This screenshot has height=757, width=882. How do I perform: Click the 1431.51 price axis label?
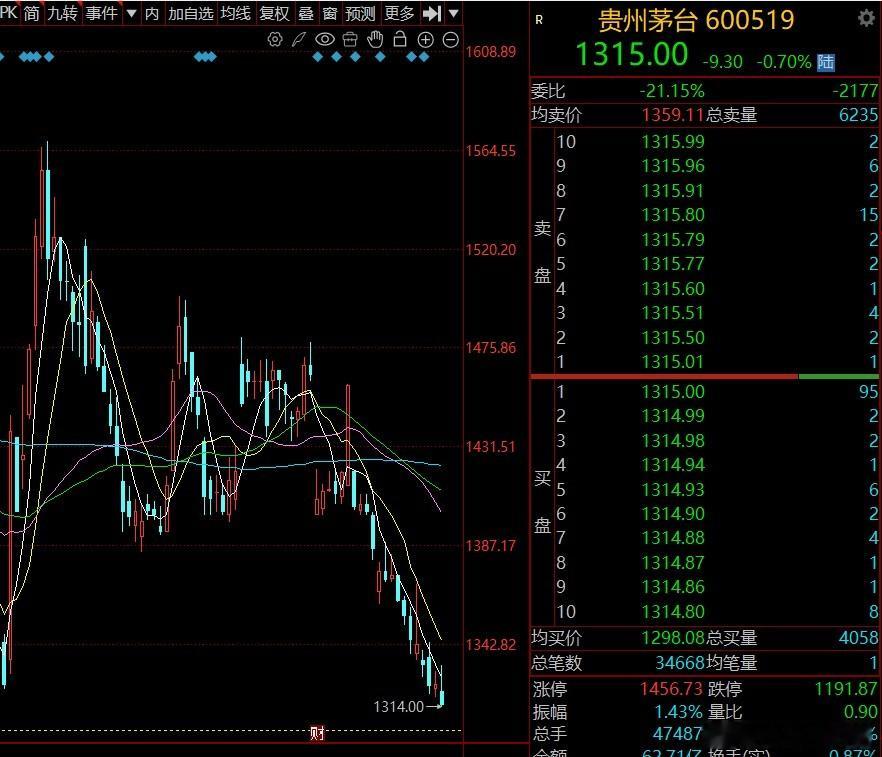coord(490,447)
